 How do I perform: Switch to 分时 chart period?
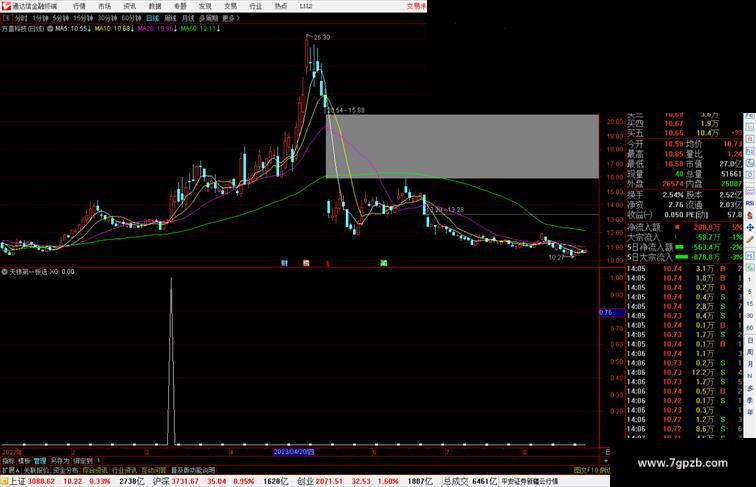(x=21, y=18)
